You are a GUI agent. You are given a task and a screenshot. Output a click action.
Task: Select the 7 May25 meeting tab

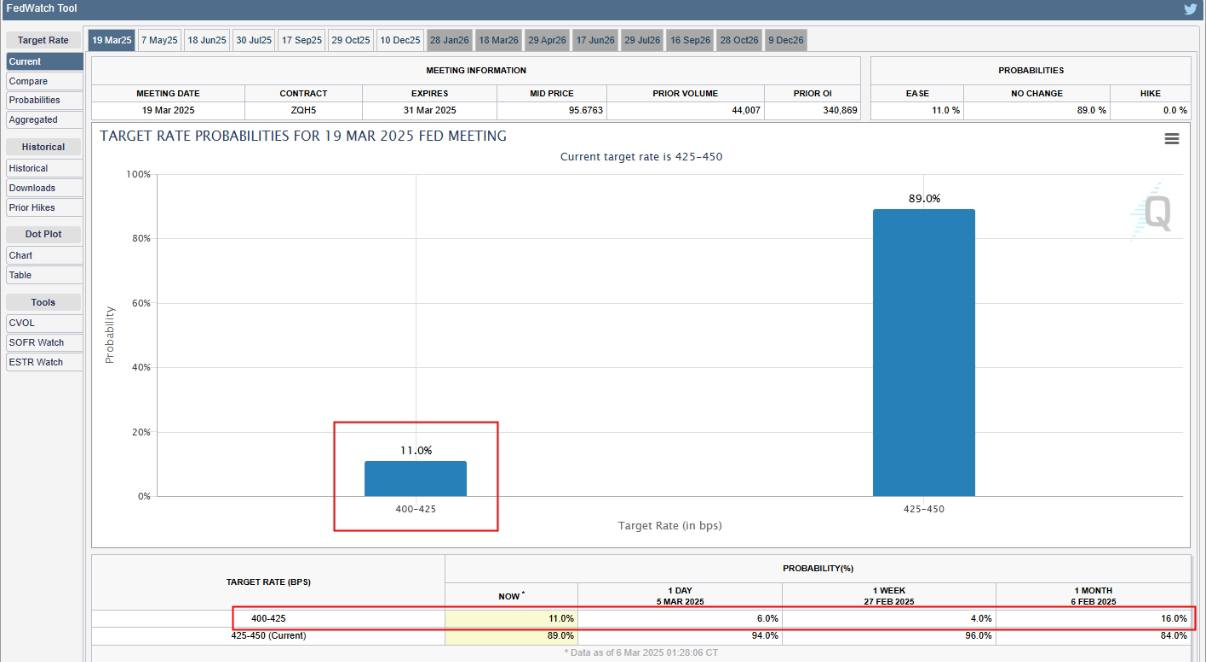click(x=159, y=39)
